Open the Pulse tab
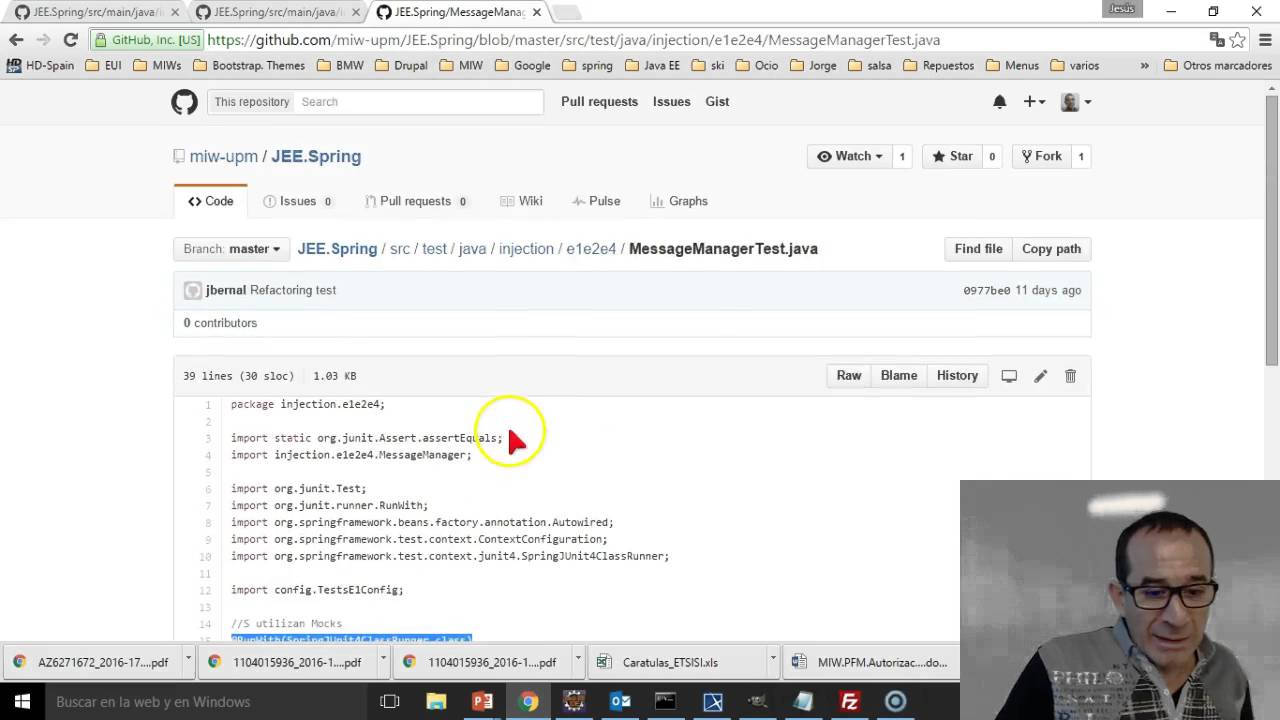The height and width of the screenshot is (720, 1280). click(x=596, y=201)
